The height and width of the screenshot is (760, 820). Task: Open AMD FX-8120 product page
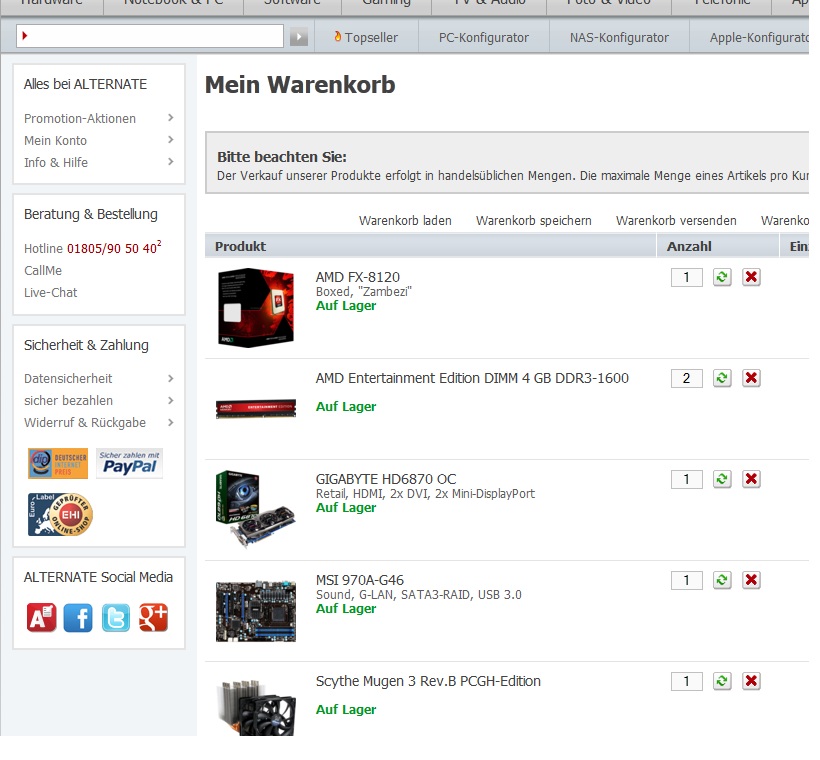(x=358, y=277)
